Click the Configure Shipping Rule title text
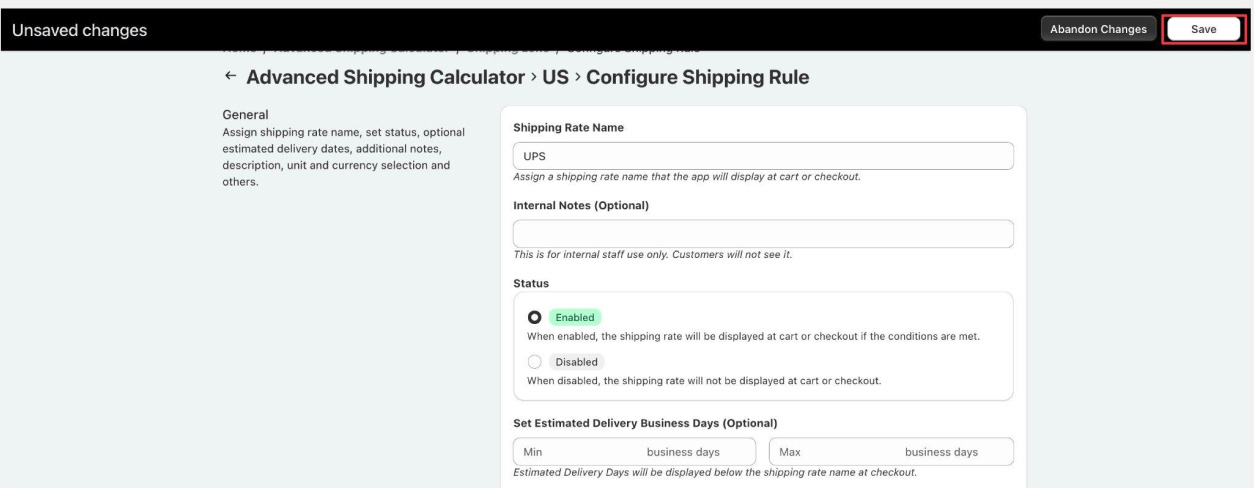This screenshot has height=488, width=1254. point(697,77)
